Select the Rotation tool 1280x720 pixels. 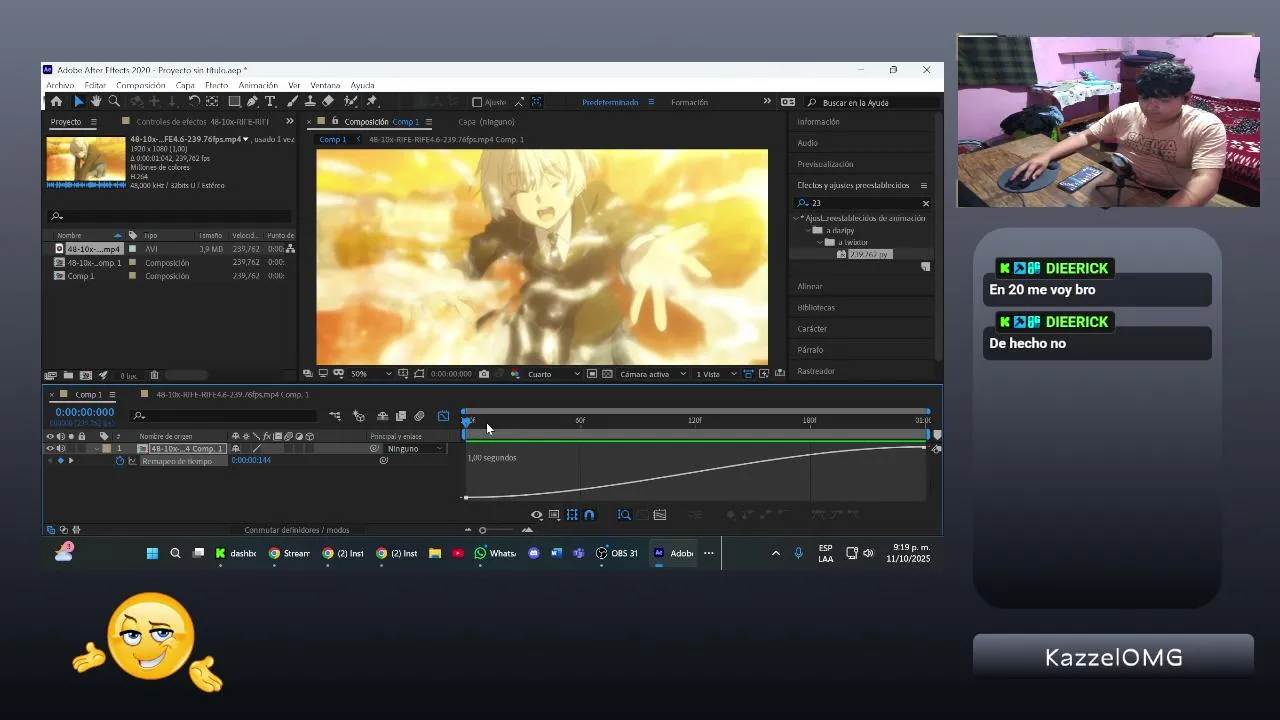tap(194, 102)
